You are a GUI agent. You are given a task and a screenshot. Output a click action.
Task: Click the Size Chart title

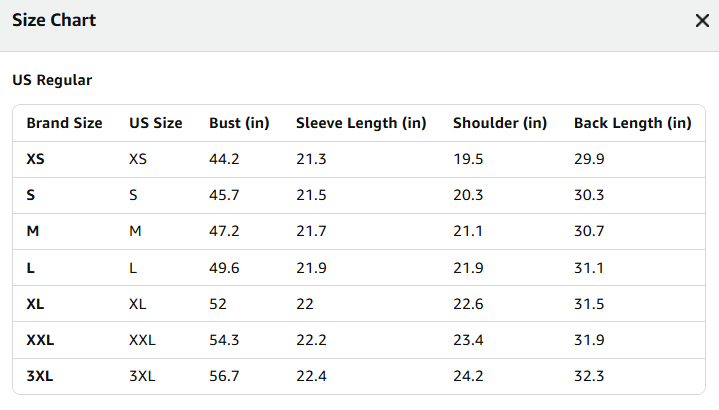(x=54, y=20)
